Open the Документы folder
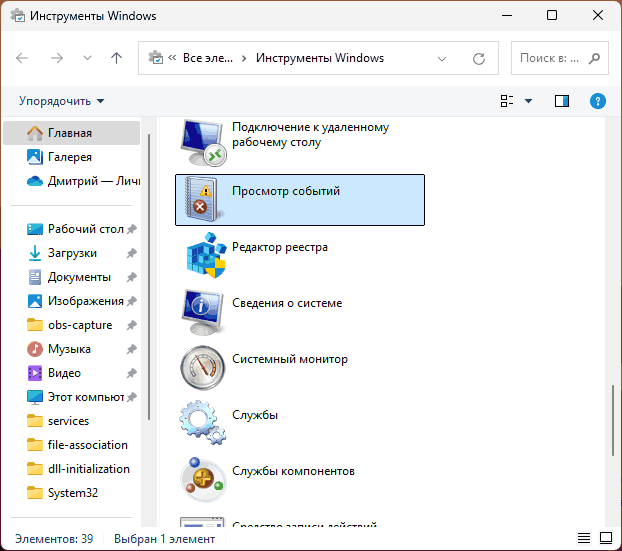622x551 pixels. [x=71, y=277]
